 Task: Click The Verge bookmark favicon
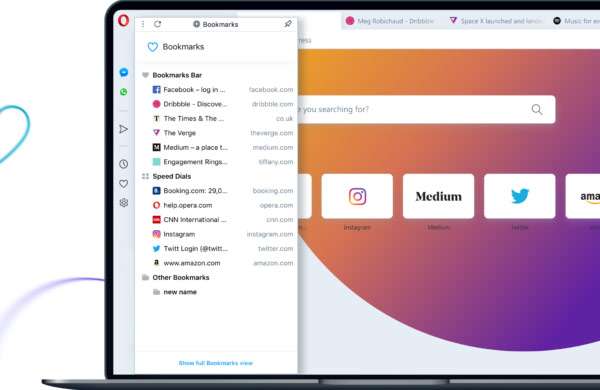157,133
